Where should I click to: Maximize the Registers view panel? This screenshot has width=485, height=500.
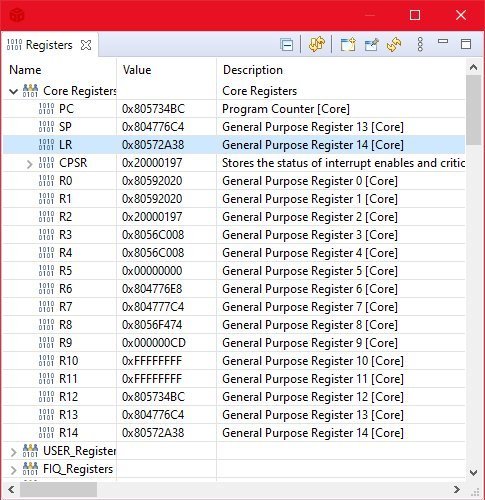coord(466,44)
